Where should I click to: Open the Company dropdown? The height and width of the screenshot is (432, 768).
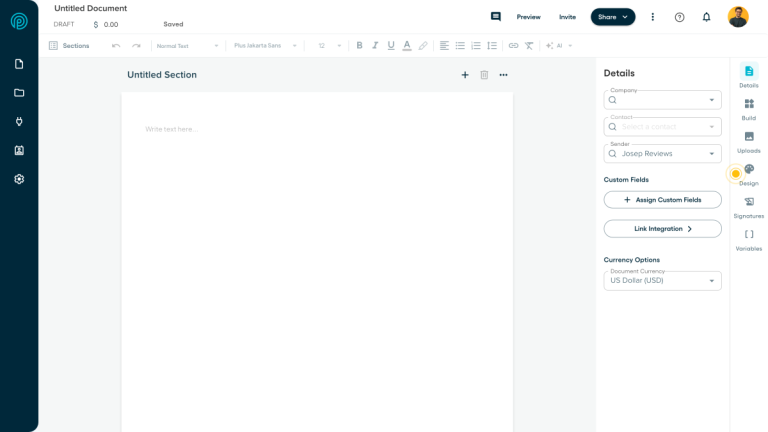point(662,100)
